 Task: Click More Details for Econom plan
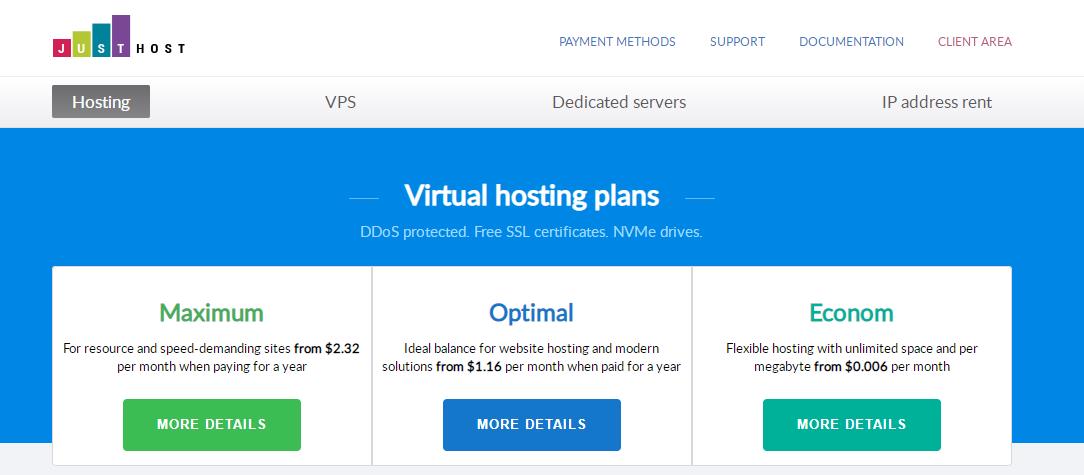pos(852,424)
